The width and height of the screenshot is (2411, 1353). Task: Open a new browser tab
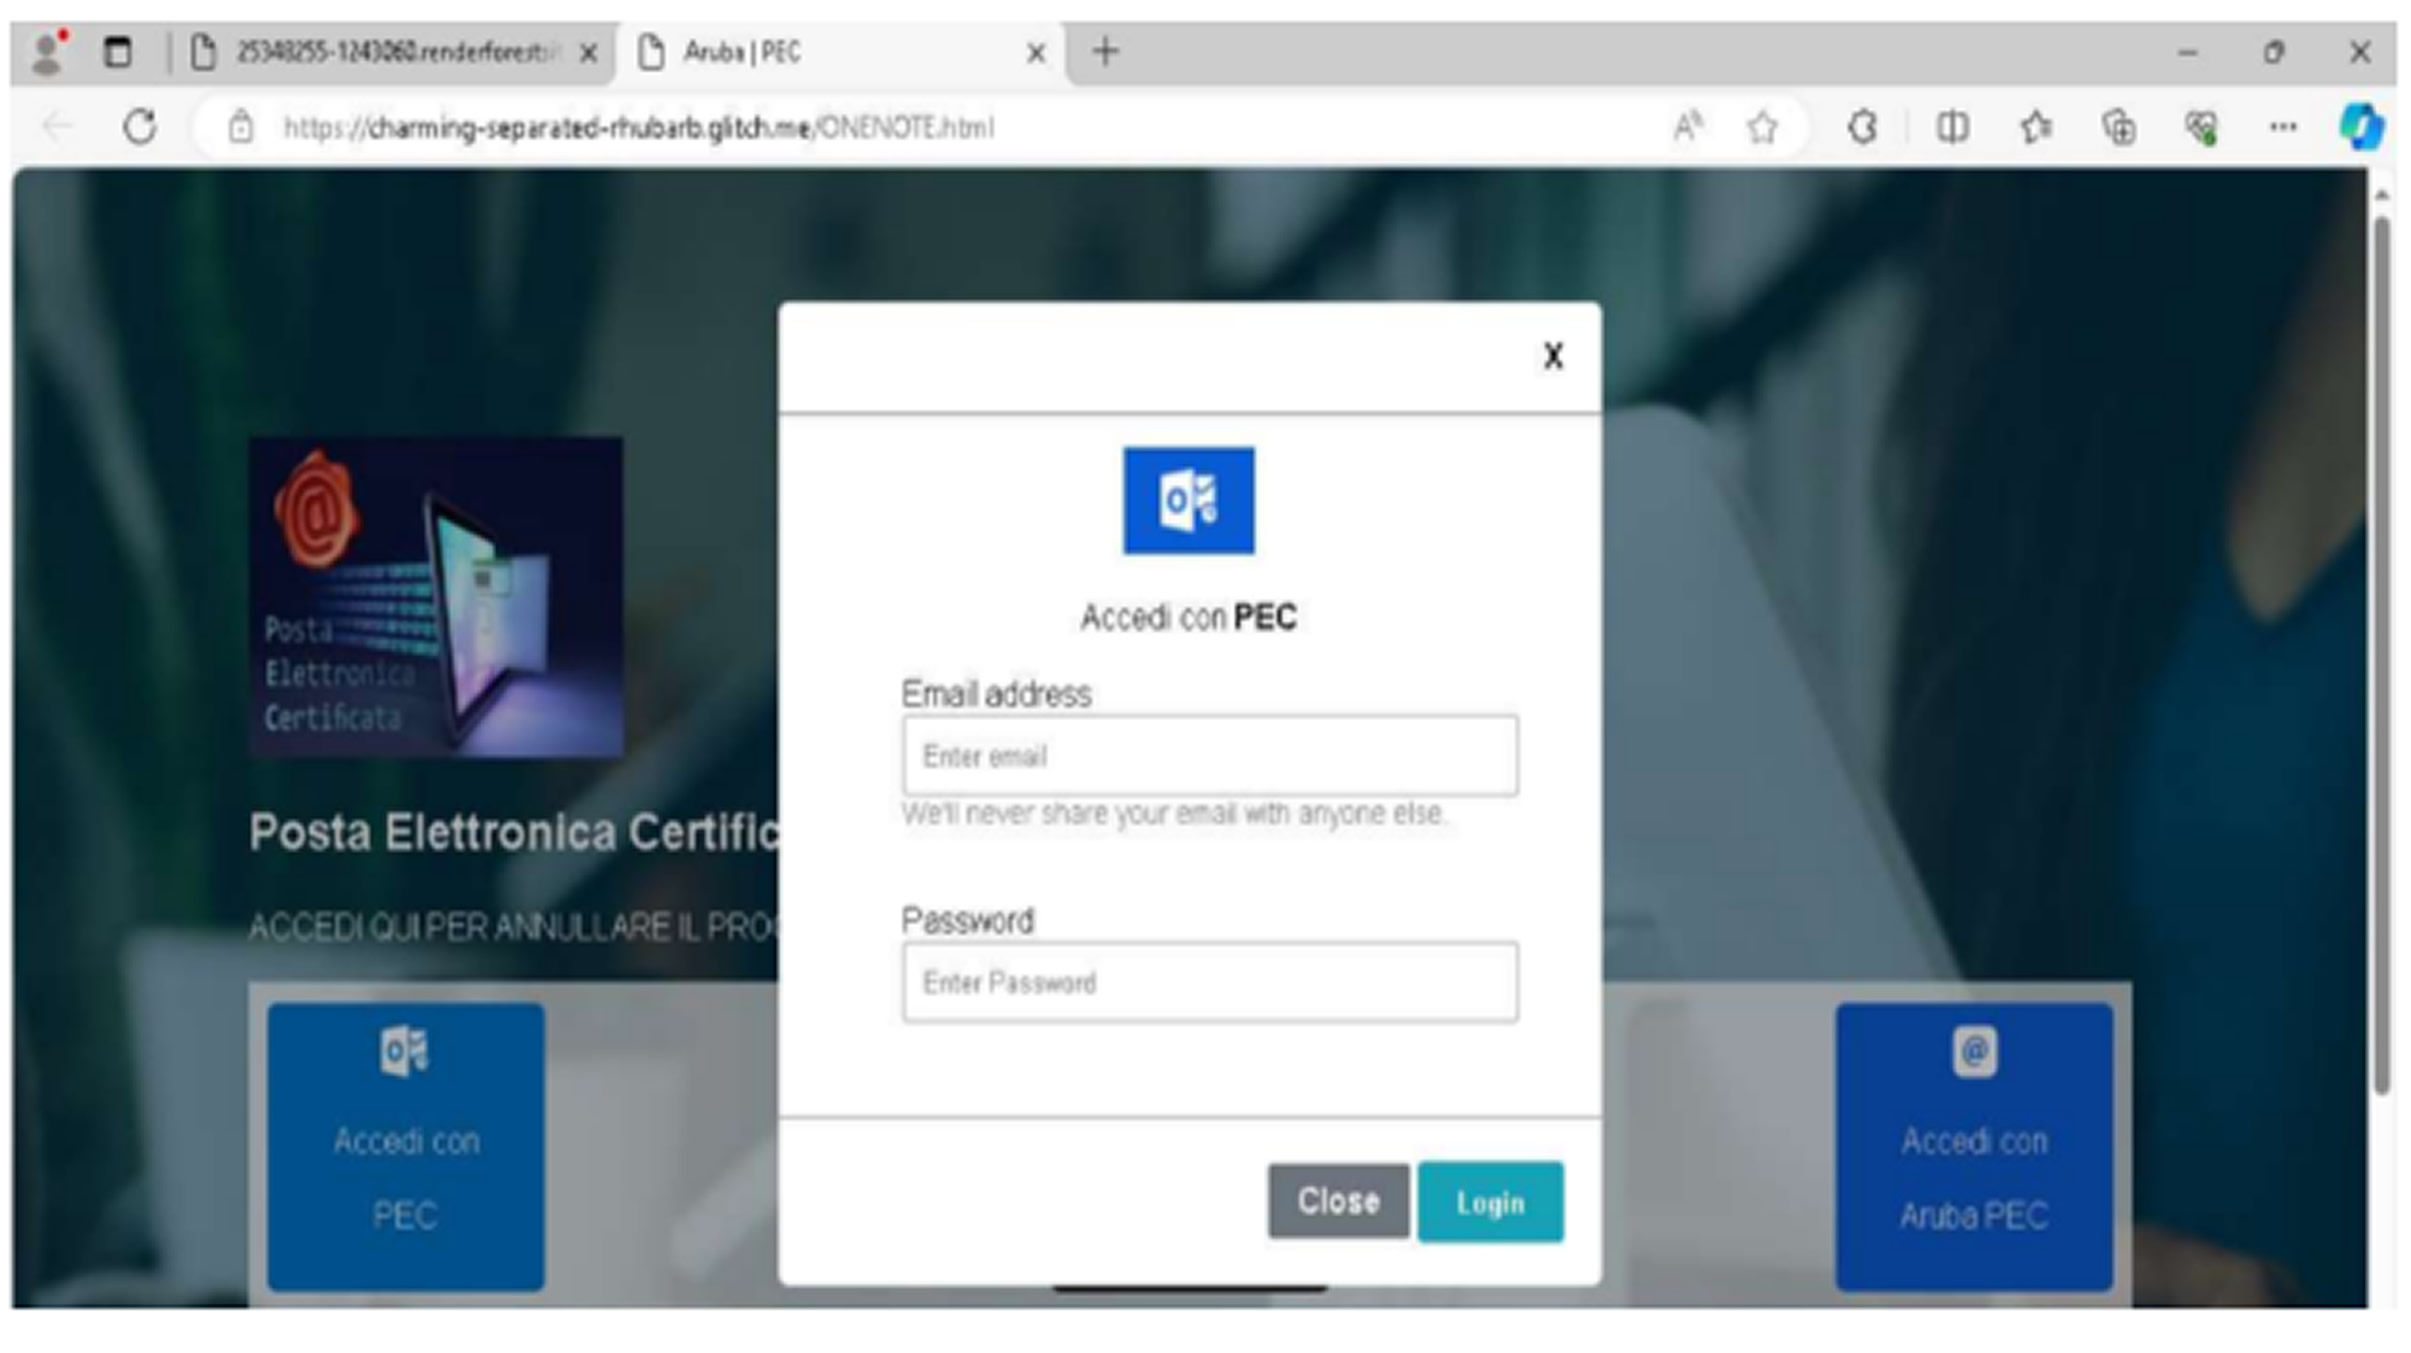tap(1105, 52)
